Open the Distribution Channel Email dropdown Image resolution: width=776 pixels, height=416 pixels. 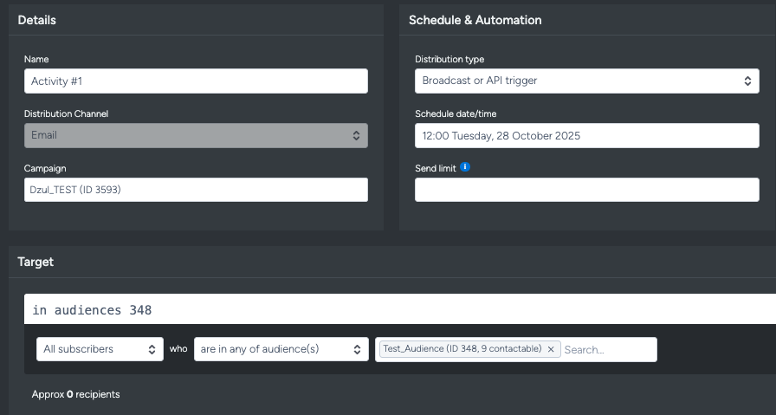[x=195, y=135]
